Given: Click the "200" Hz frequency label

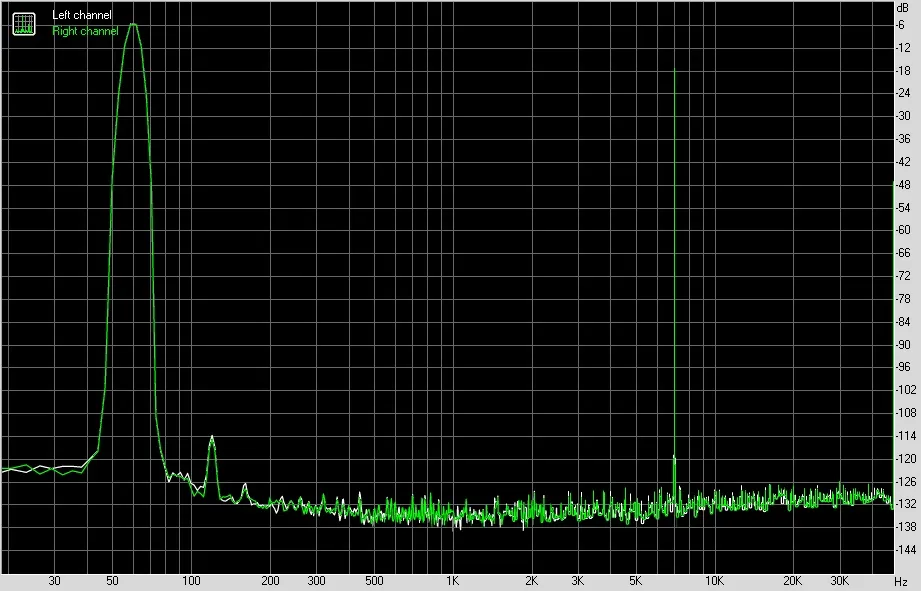Looking at the screenshot, I should pos(270,581).
